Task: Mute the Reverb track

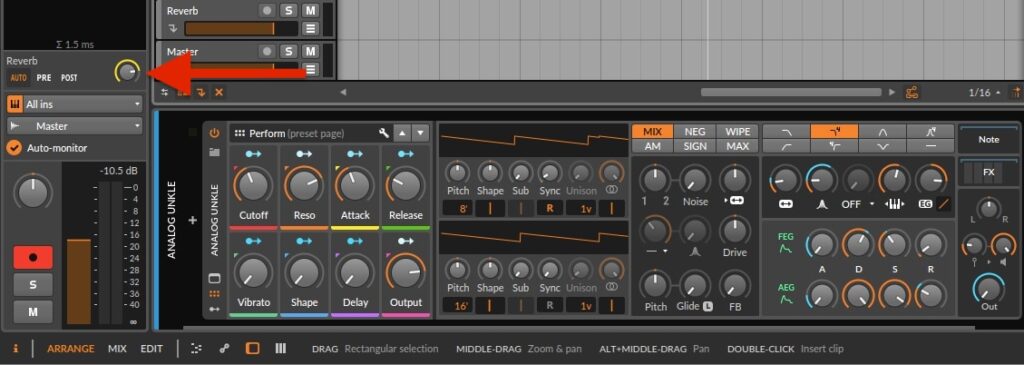Action: click(x=310, y=10)
